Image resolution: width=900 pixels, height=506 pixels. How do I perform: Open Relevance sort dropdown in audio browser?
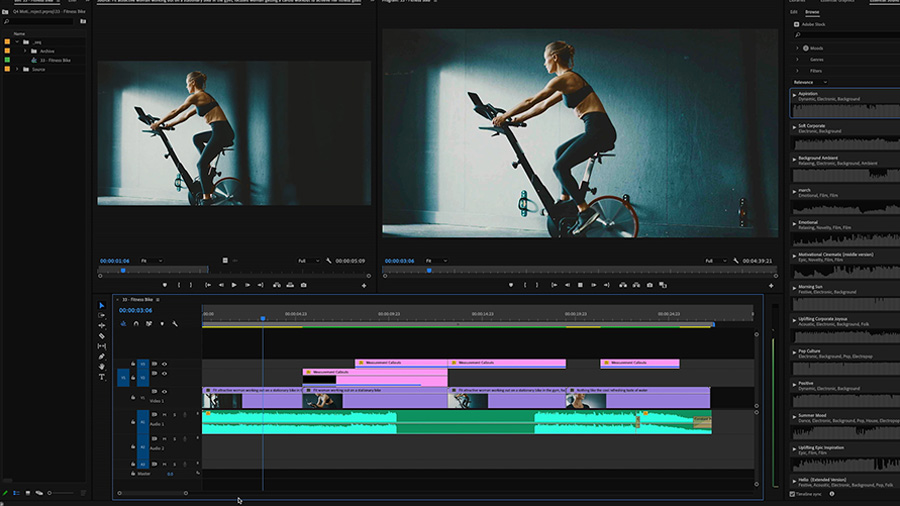(810, 82)
